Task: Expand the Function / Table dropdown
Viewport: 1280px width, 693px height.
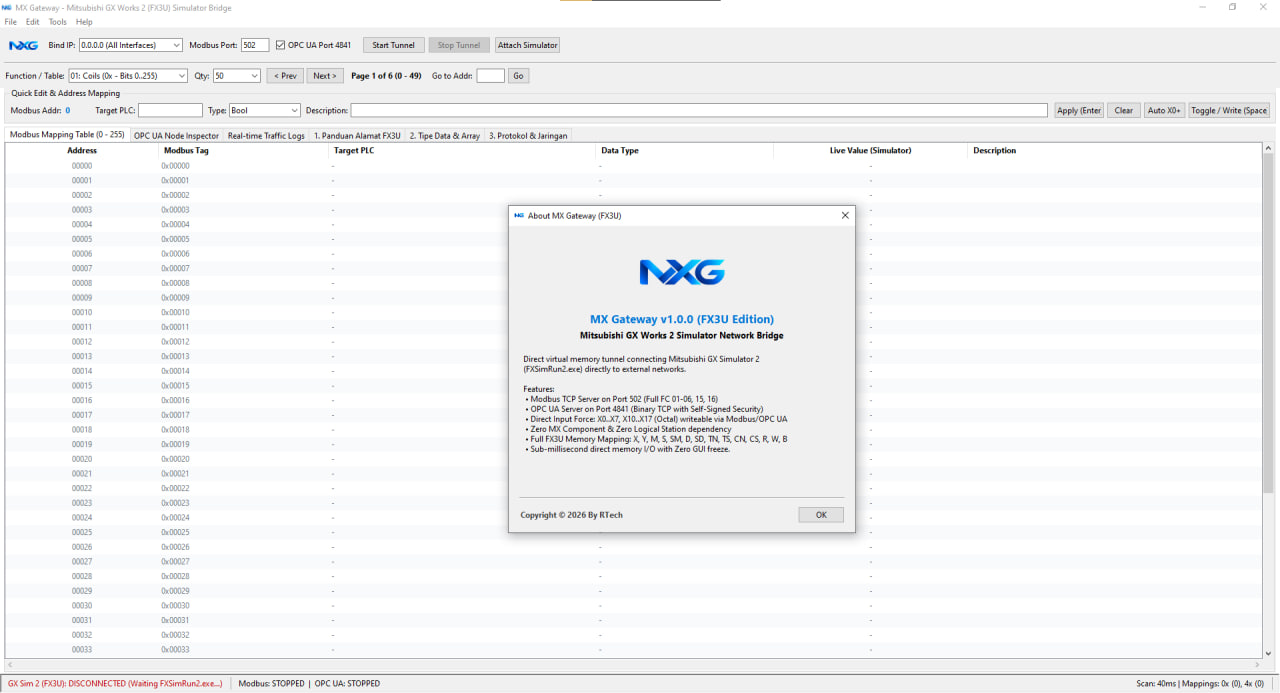Action: [181, 76]
